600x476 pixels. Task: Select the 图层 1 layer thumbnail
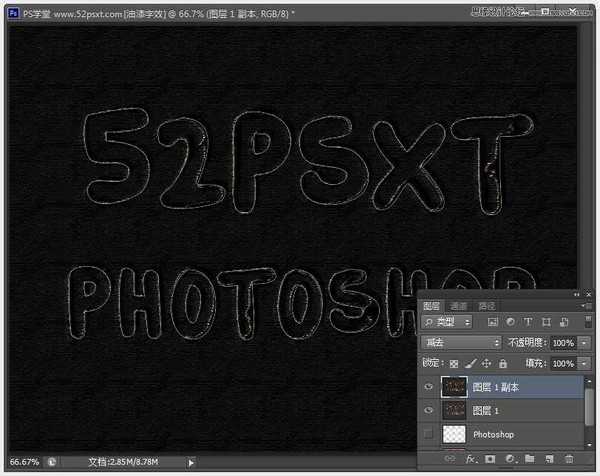454,410
